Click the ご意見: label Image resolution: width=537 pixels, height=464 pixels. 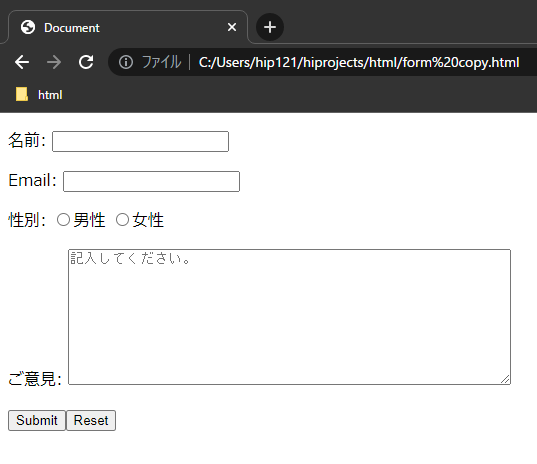(35, 379)
